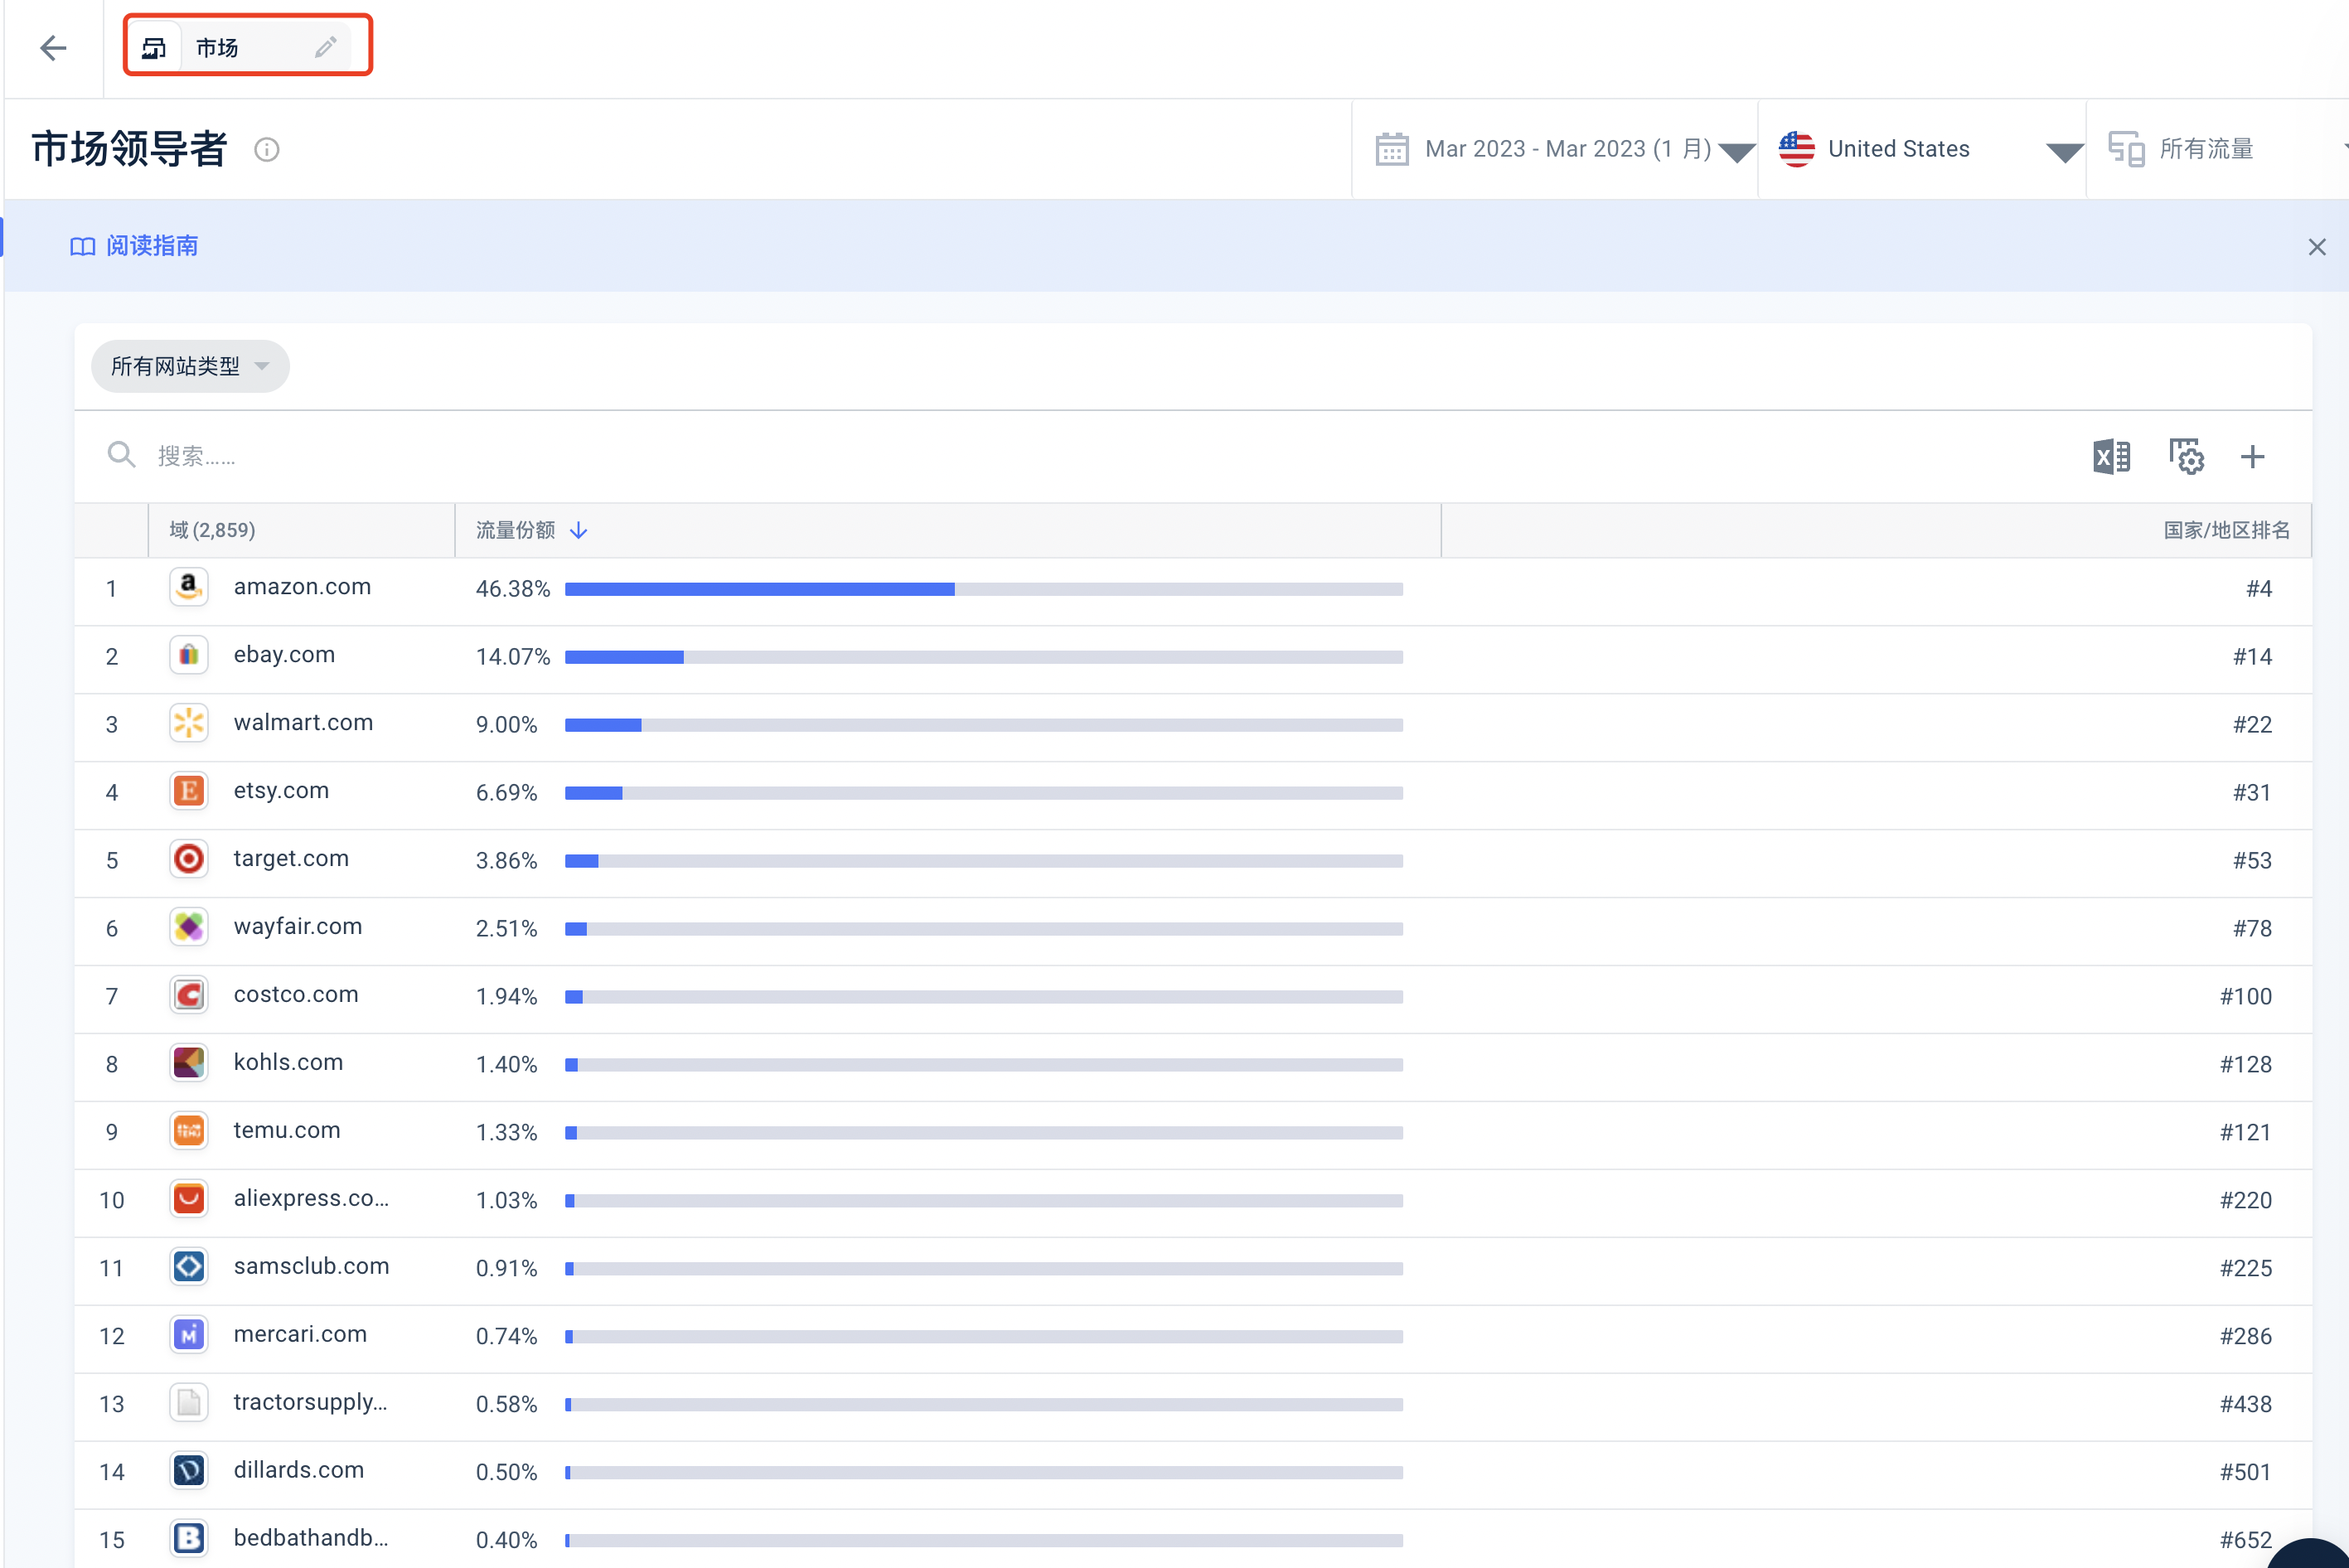Click the #4 rank for amazon.com
Screen dimensions: 2349x1568
click(2258, 589)
